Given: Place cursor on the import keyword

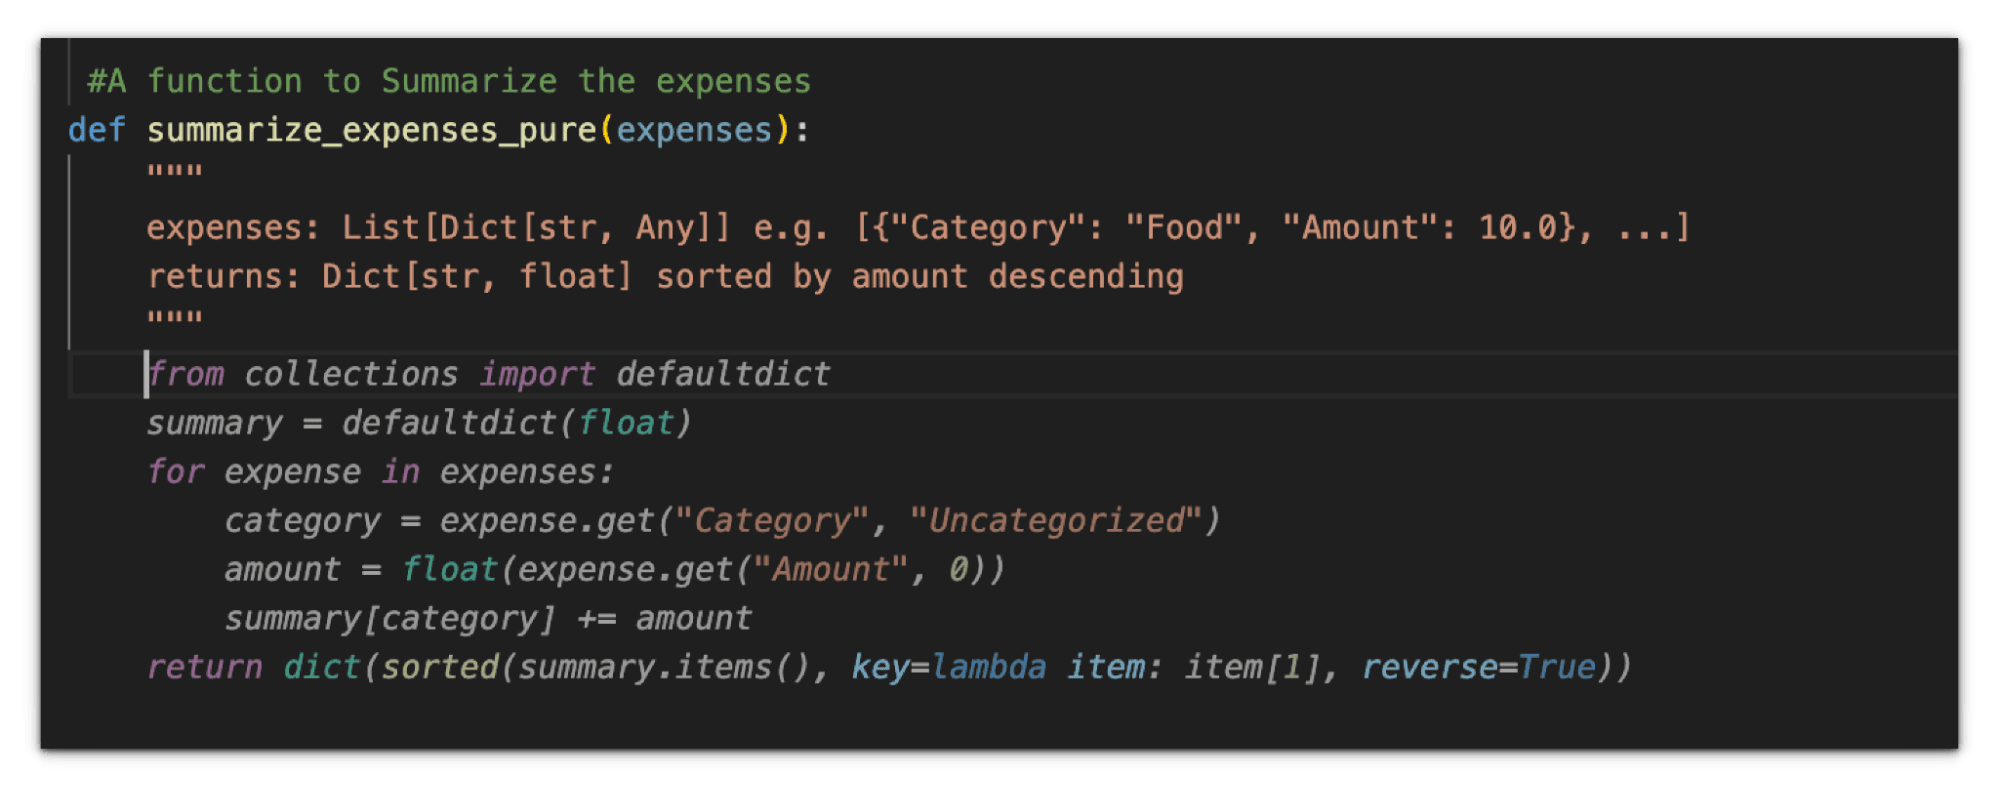Looking at the screenshot, I should (537, 374).
